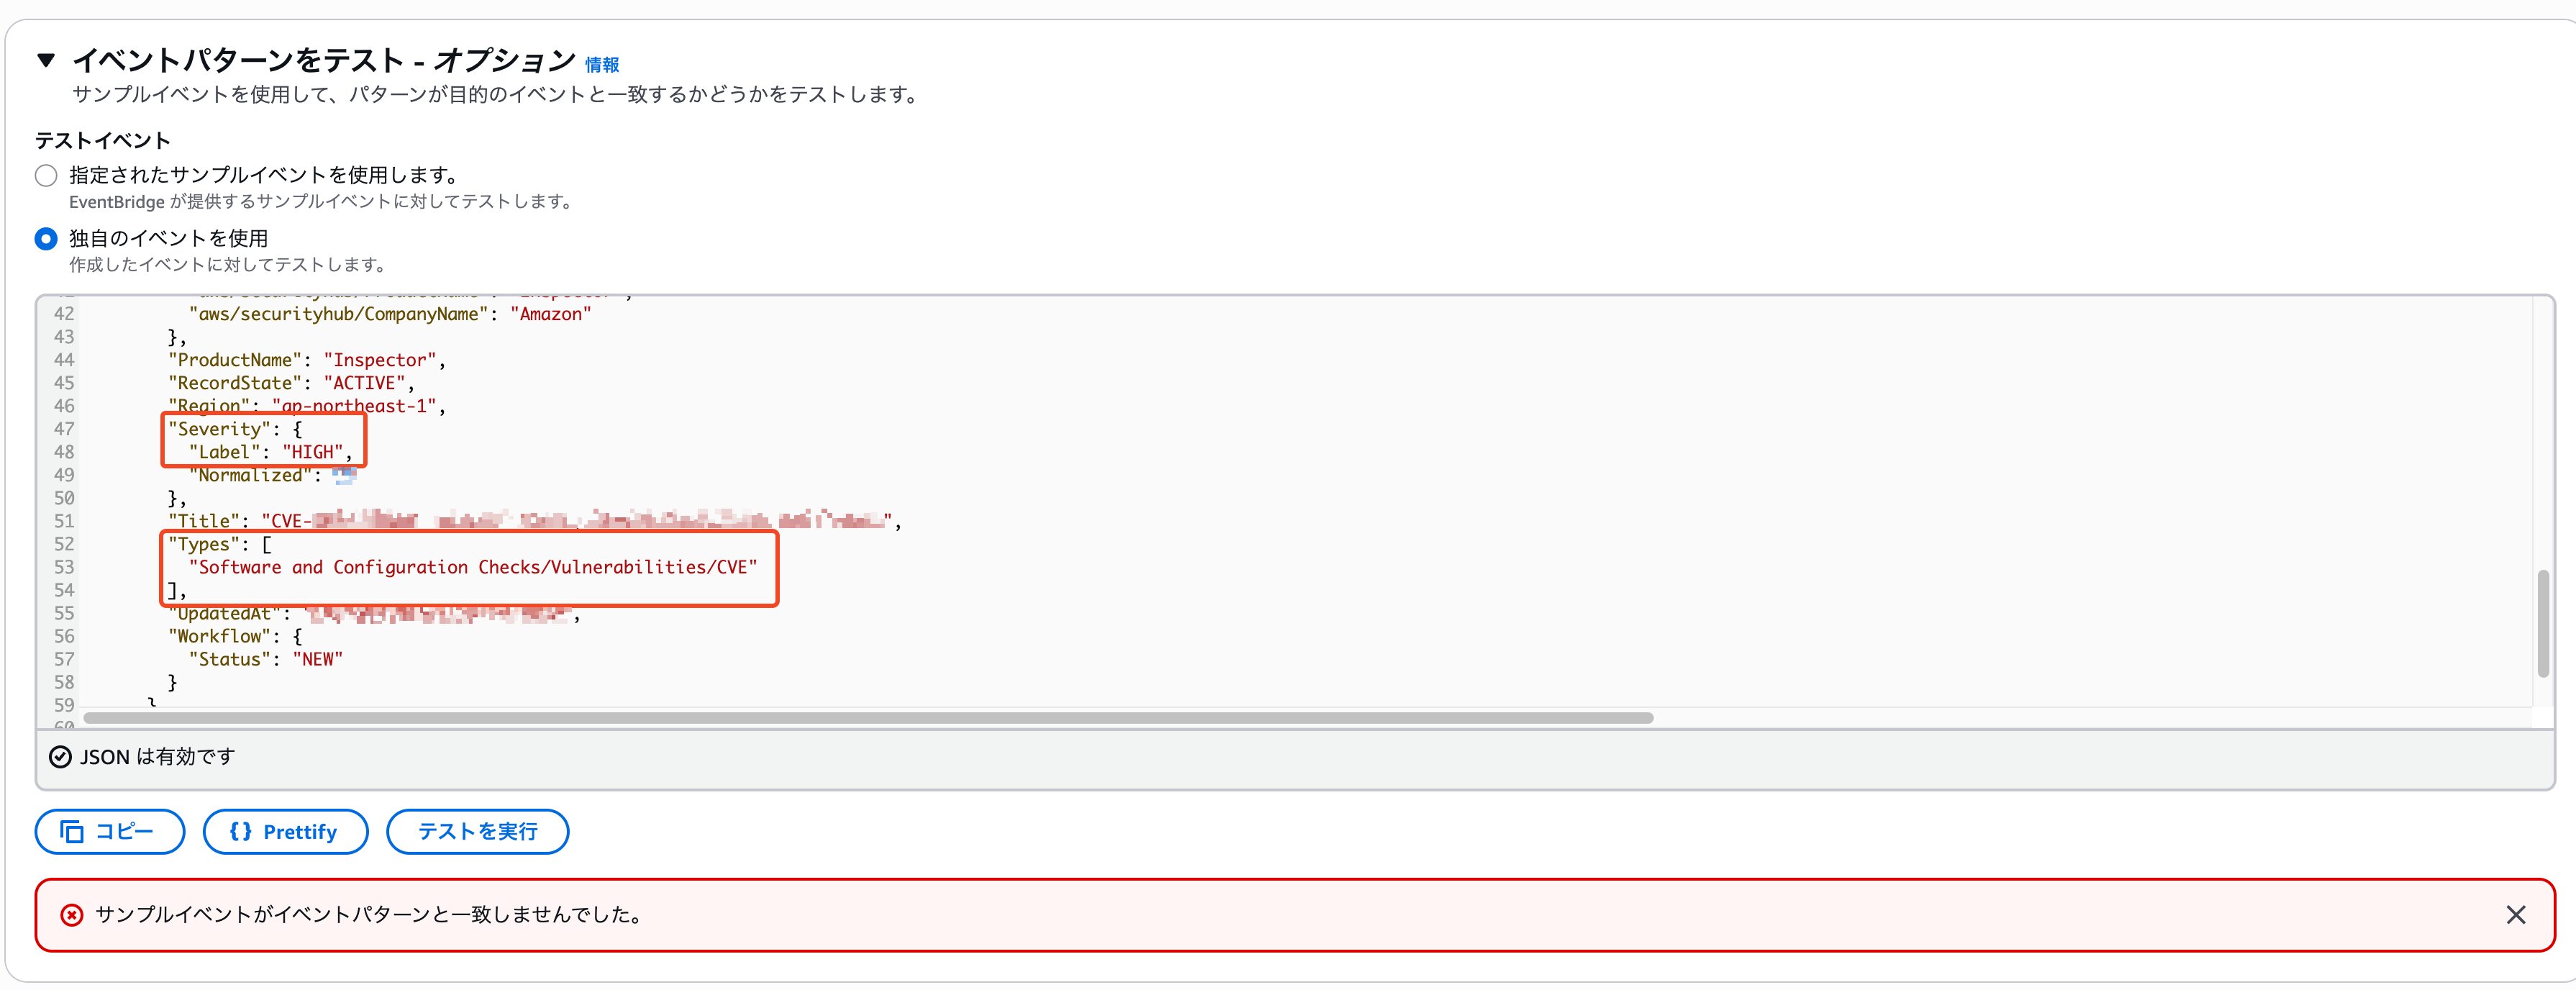Click the コピー button
Screen dimensions: 2576x990
109,831
